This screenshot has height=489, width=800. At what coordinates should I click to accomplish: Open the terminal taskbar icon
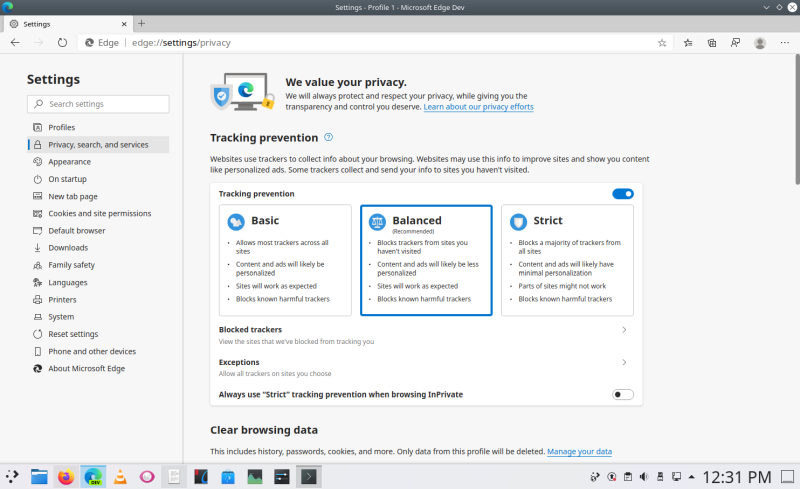(x=309, y=477)
